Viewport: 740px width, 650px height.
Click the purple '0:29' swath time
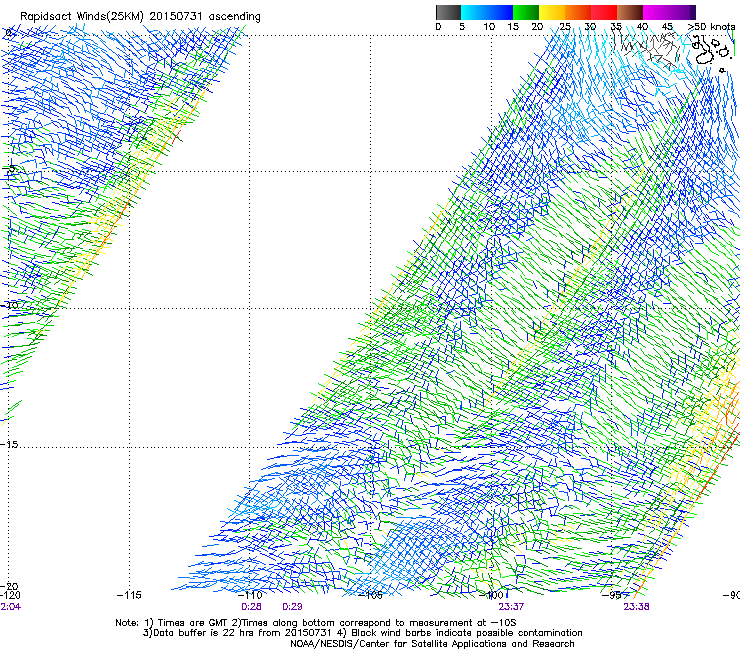pyautogui.click(x=292, y=607)
